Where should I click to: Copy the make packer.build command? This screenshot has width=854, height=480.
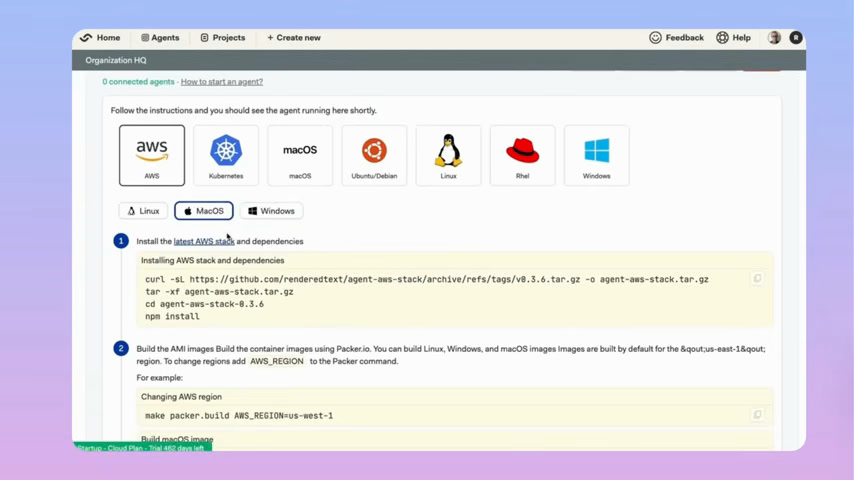pos(757,415)
